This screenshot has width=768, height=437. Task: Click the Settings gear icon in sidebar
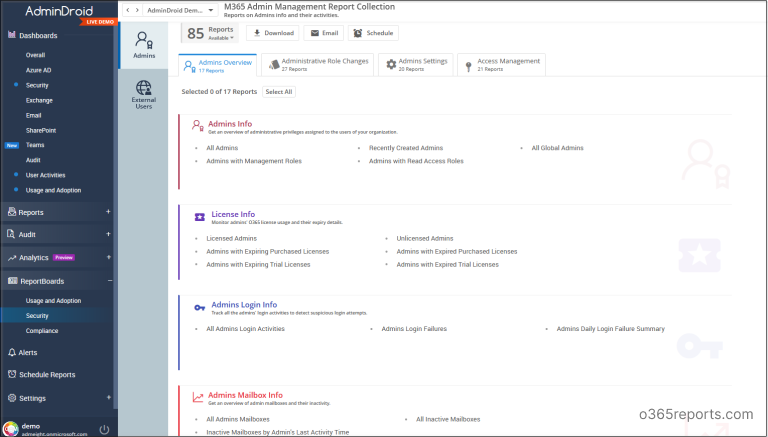[x=12, y=398]
